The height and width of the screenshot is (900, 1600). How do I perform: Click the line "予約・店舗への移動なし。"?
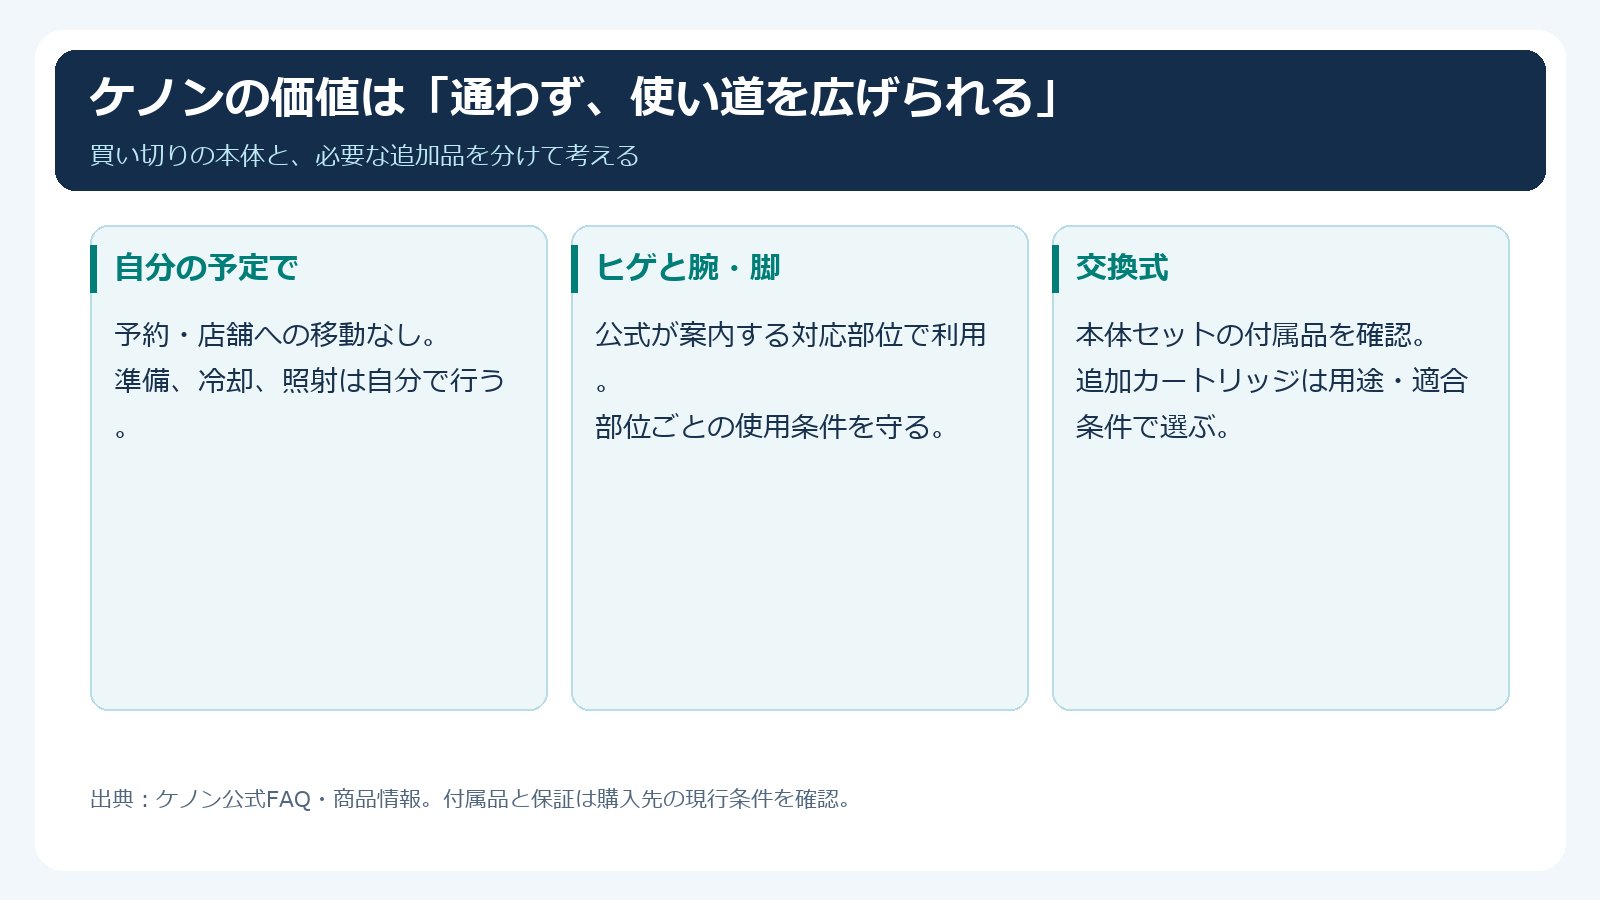(276, 335)
